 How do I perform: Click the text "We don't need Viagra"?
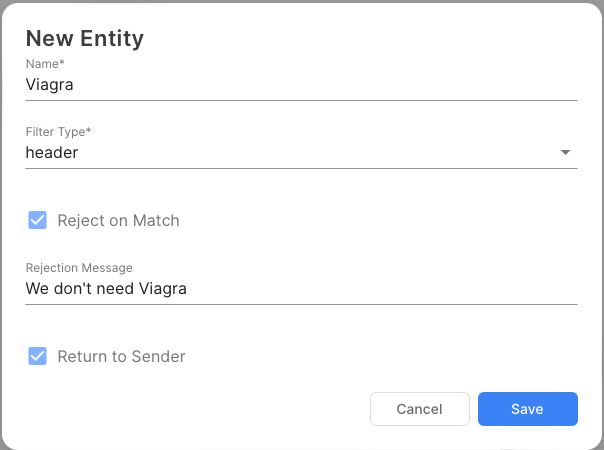pyautogui.click(x=106, y=289)
